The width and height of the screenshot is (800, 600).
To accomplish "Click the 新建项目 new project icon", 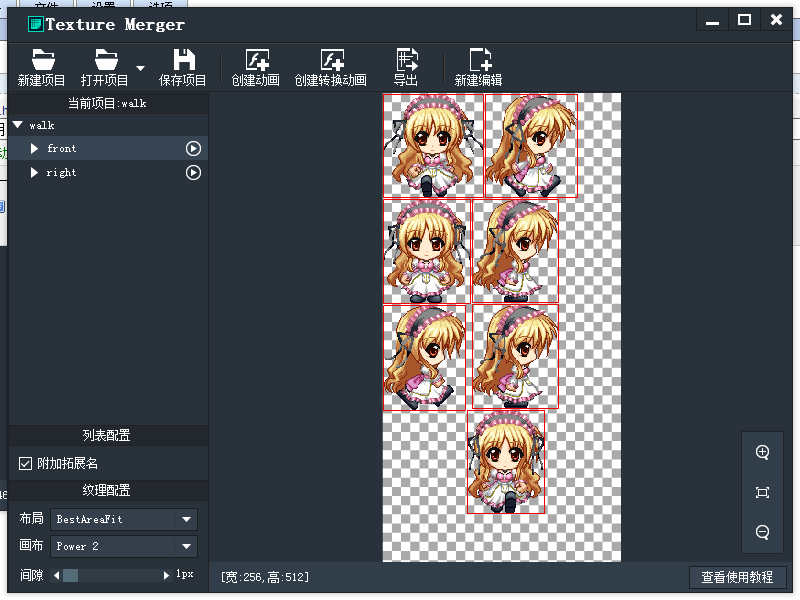I will pos(42,67).
